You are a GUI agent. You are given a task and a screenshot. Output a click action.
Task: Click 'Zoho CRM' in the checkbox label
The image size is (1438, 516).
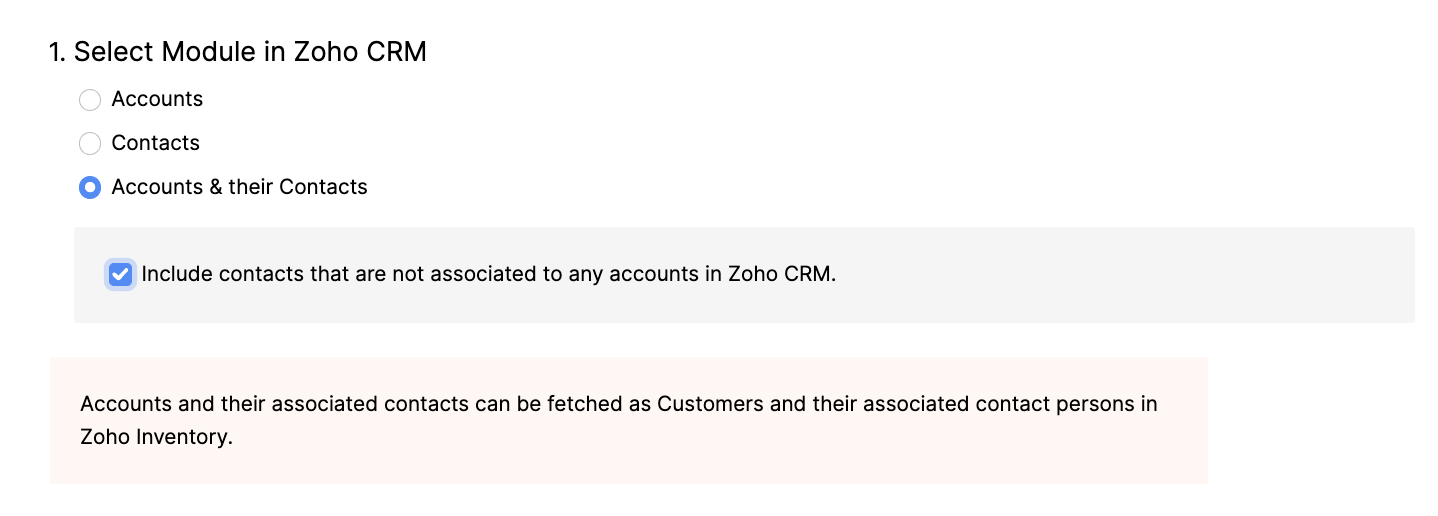click(781, 274)
